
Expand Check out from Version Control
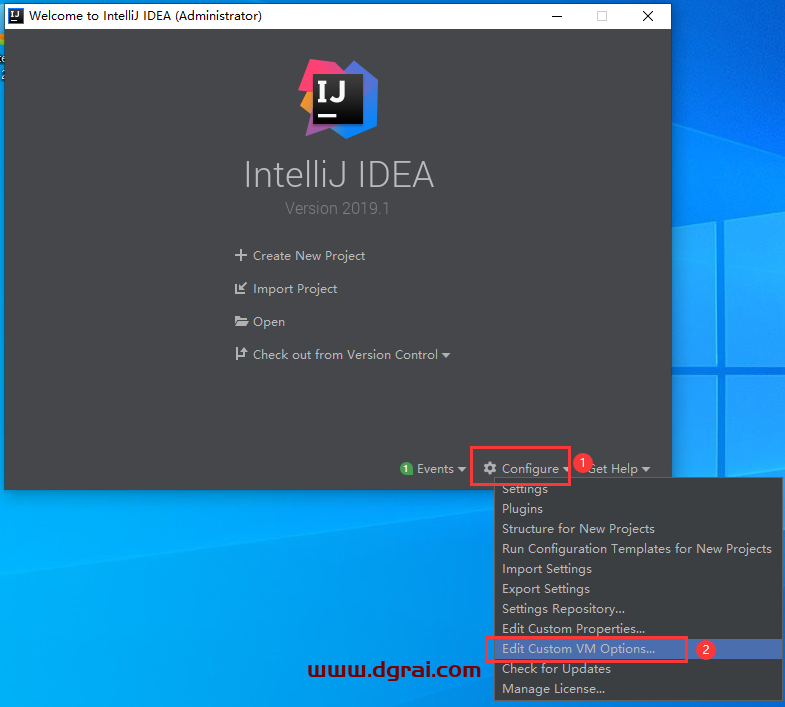coord(351,355)
